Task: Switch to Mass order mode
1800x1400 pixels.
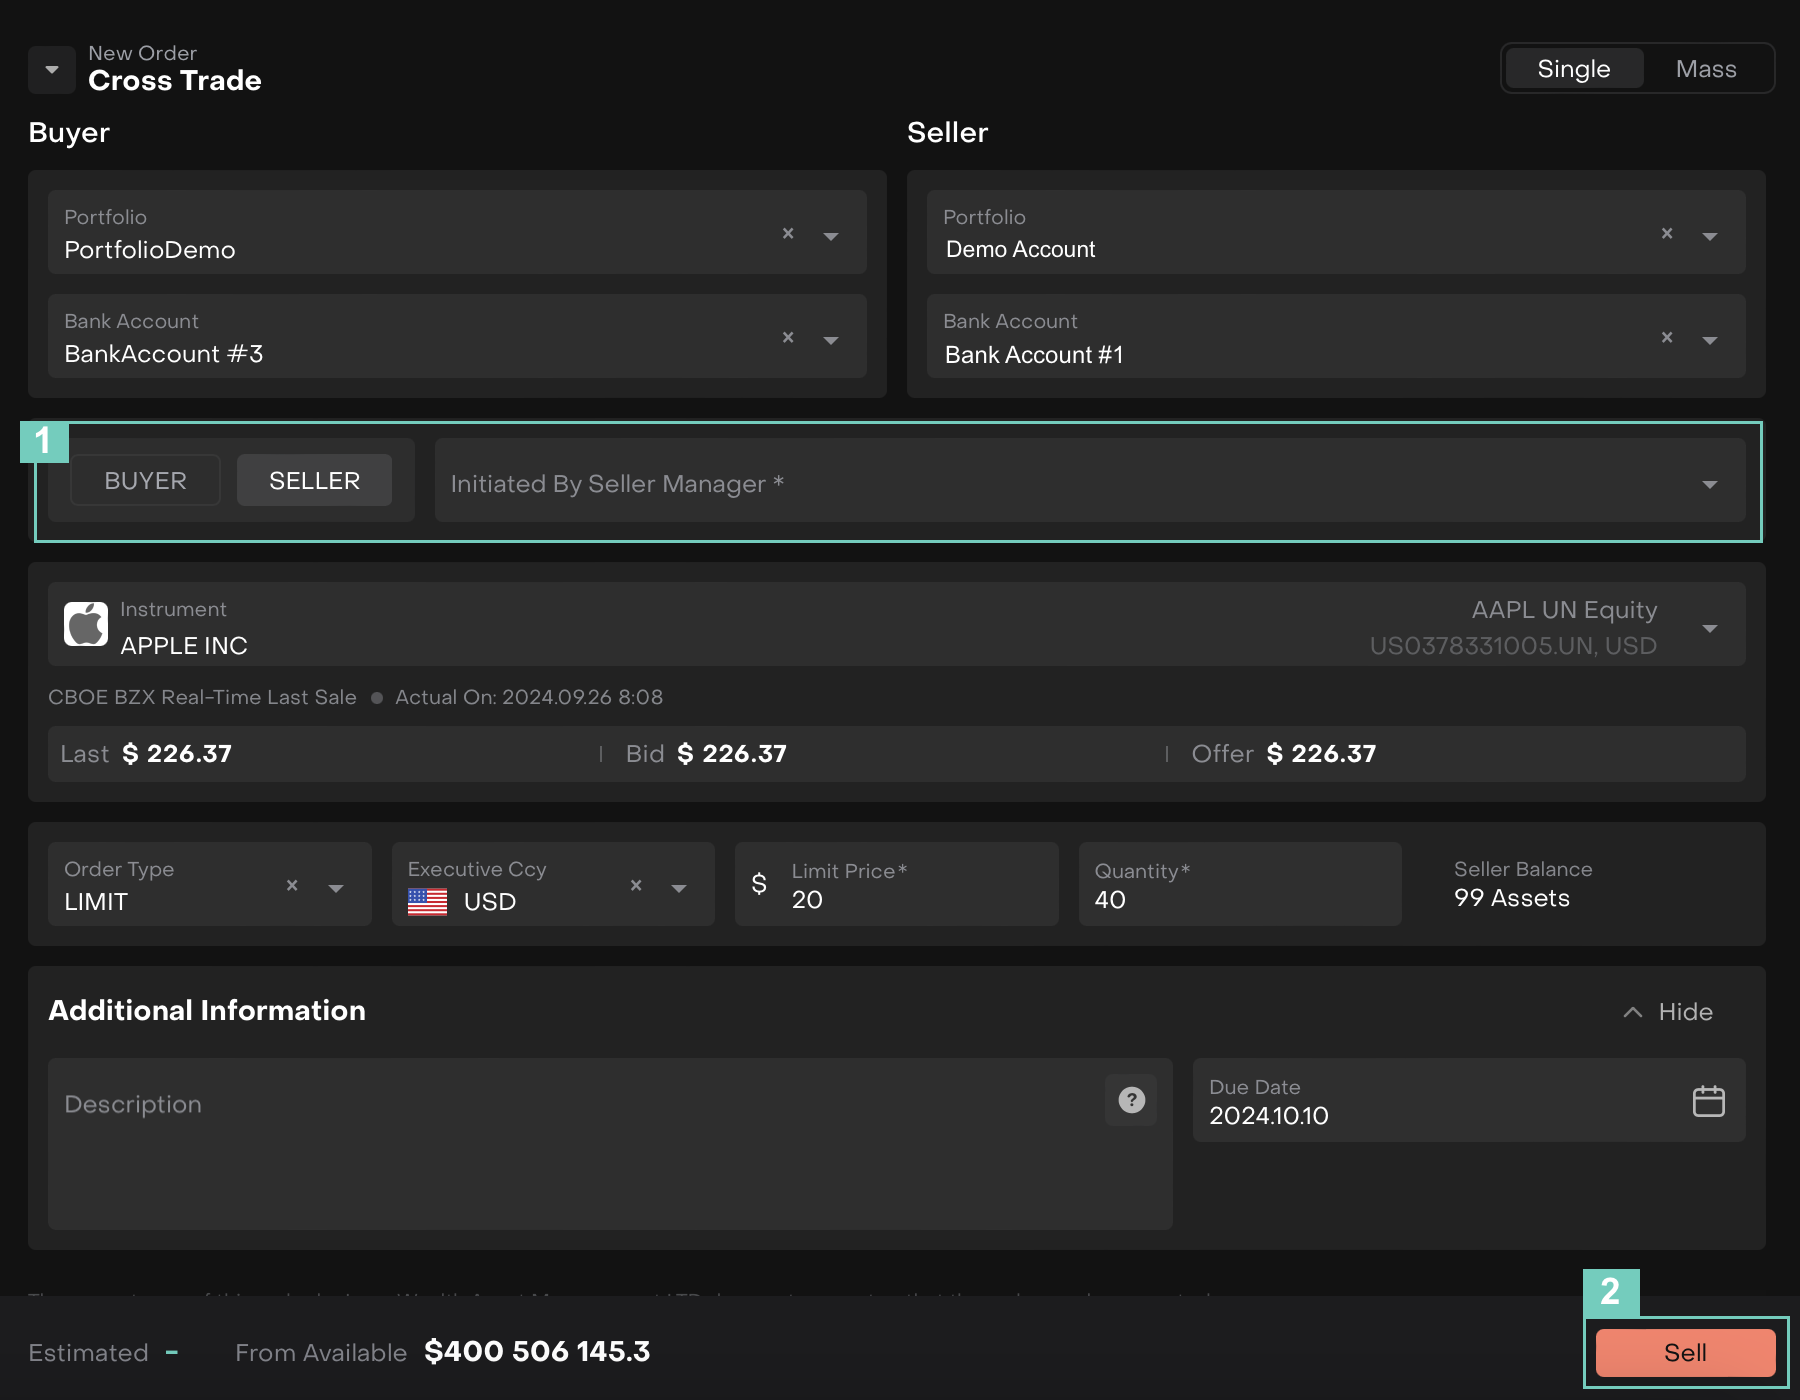Action: pos(1706,69)
